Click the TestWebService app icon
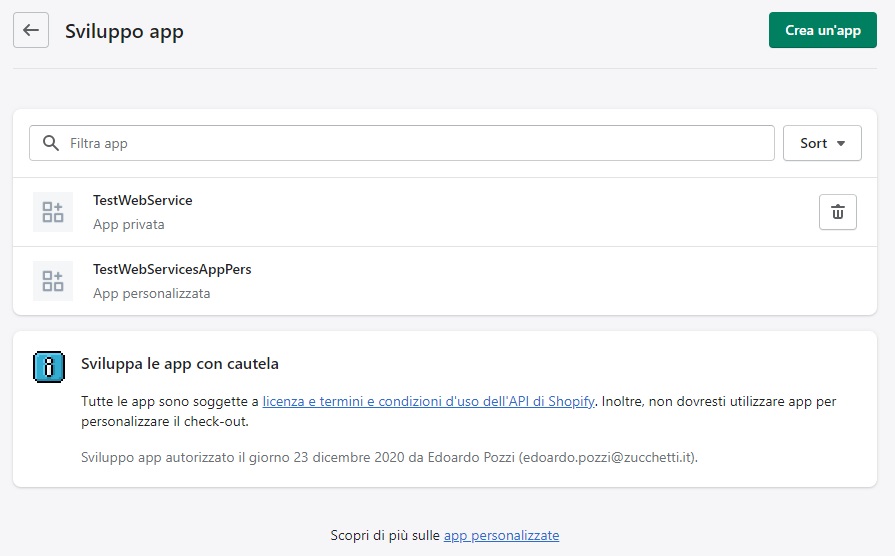The image size is (895, 556). [x=53, y=212]
